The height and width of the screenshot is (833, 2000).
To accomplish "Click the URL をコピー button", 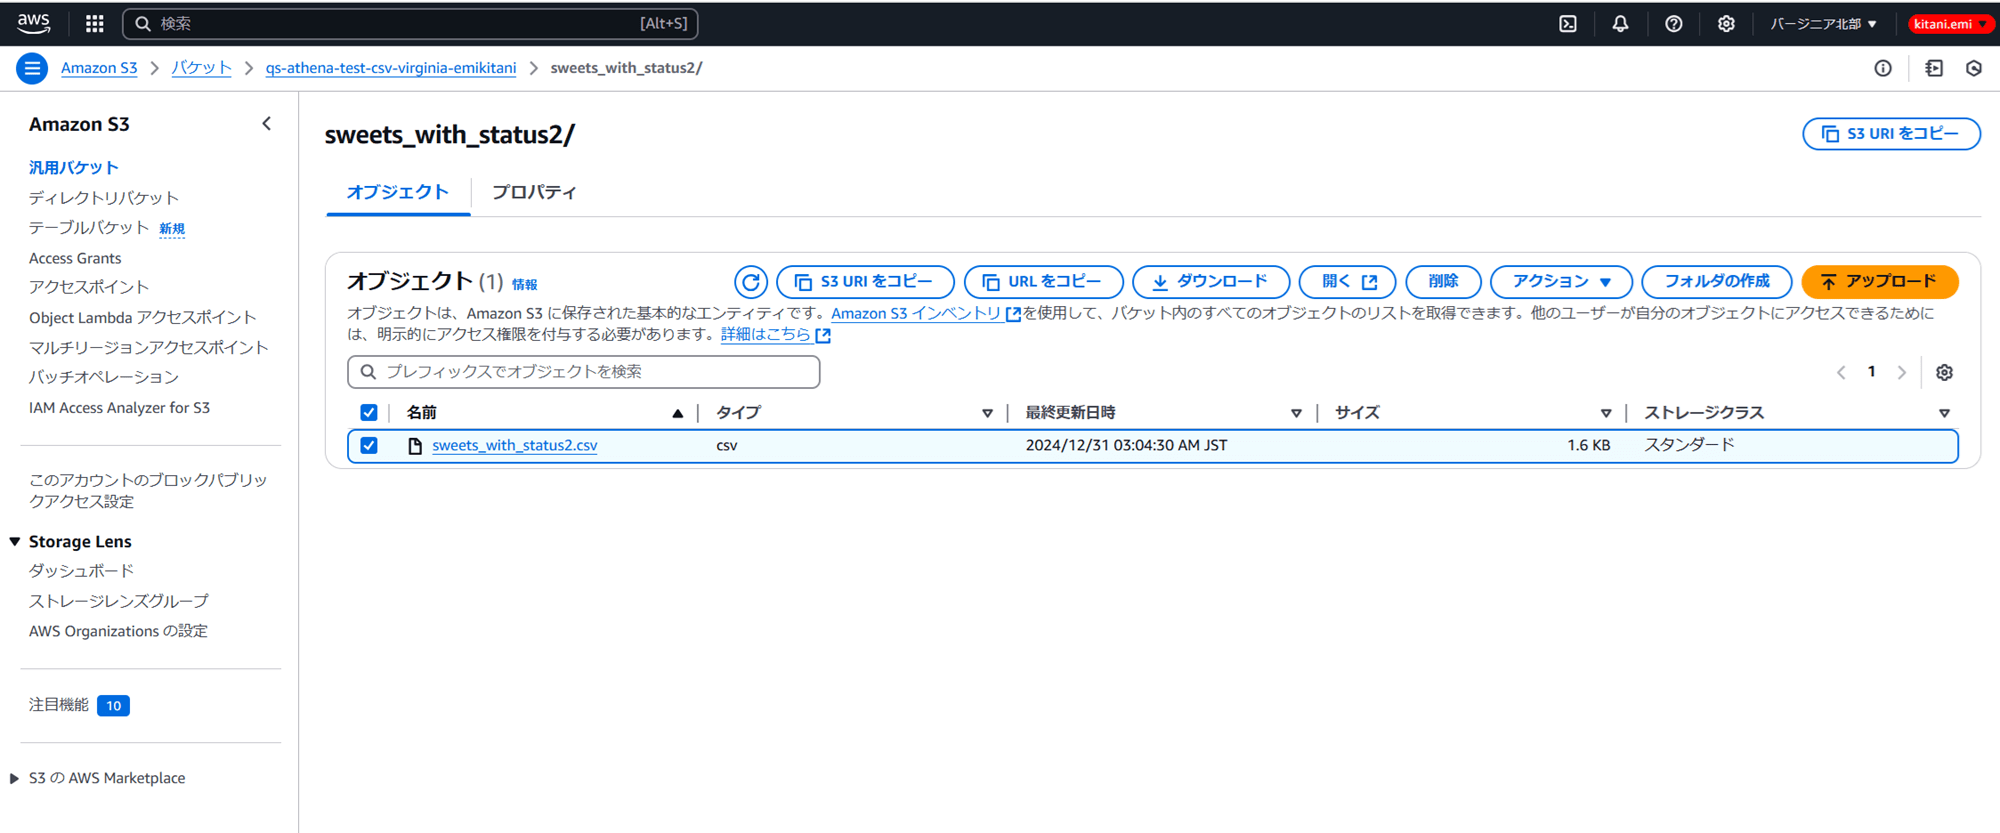I will tap(1043, 282).
